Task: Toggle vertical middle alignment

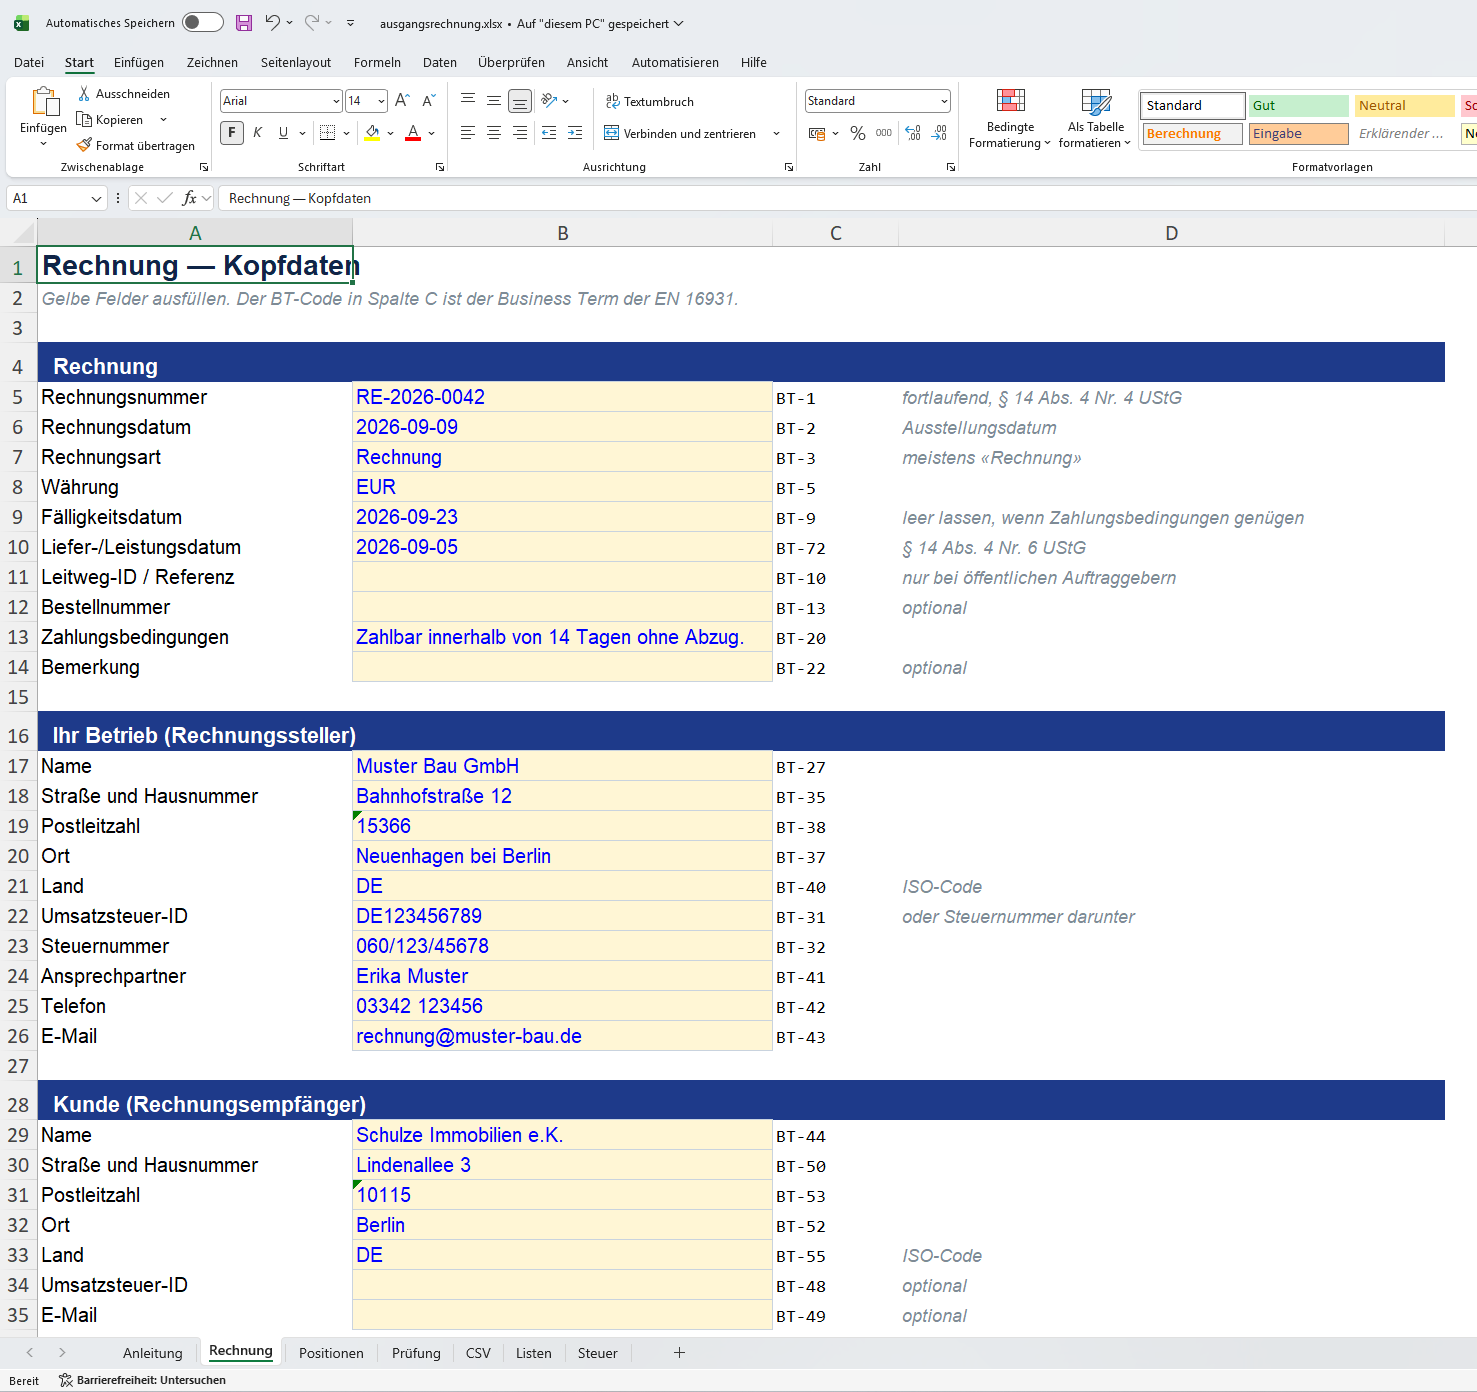Action: coord(494,101)
